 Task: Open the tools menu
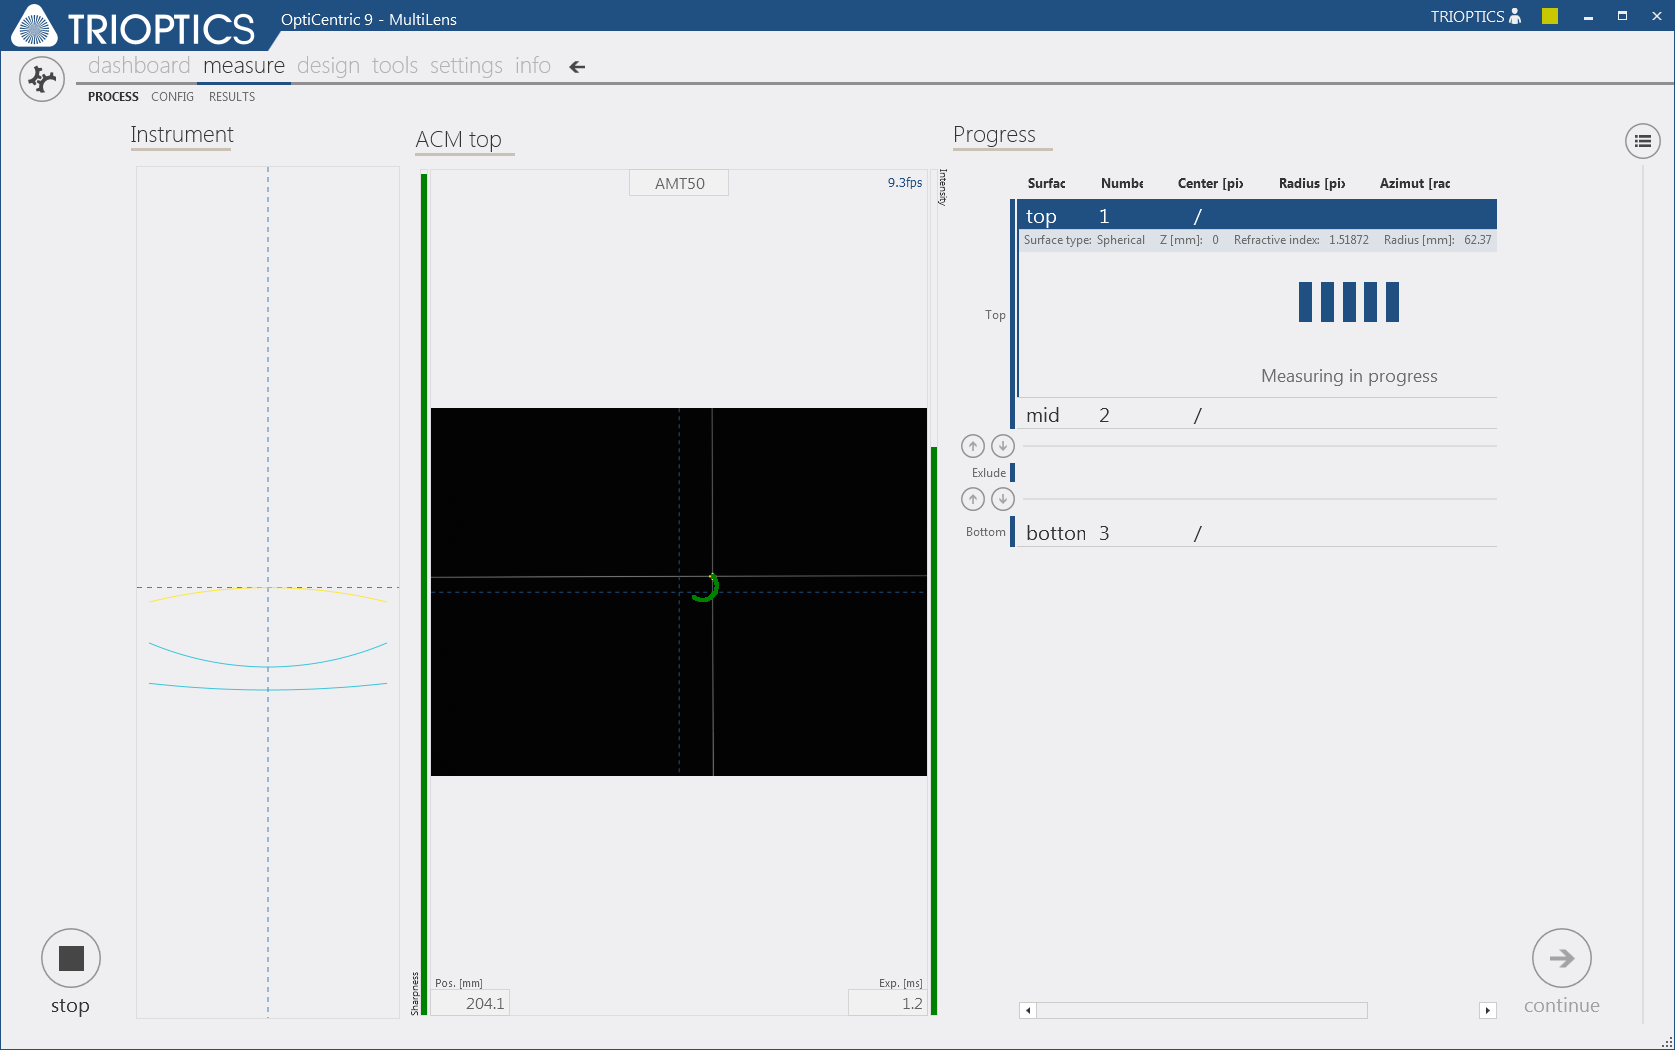[395, 66]
